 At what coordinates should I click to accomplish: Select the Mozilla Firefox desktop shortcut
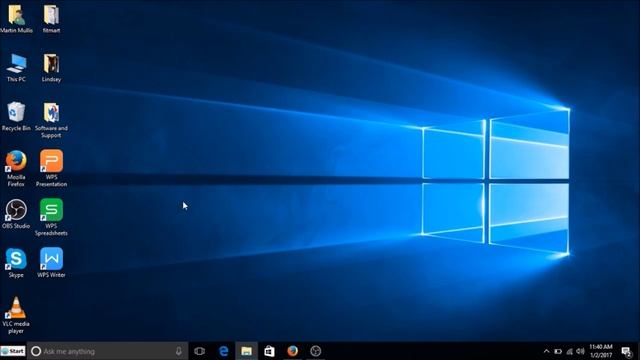click(x=16, y=169)
